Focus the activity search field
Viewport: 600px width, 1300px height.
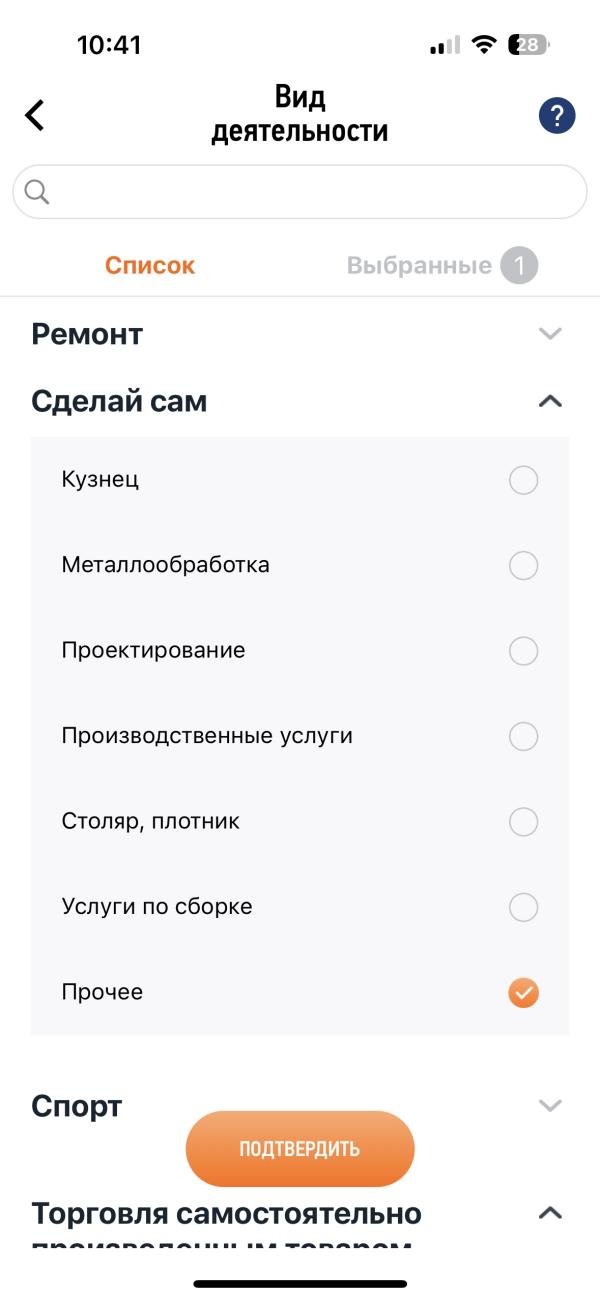pos(300,192)
